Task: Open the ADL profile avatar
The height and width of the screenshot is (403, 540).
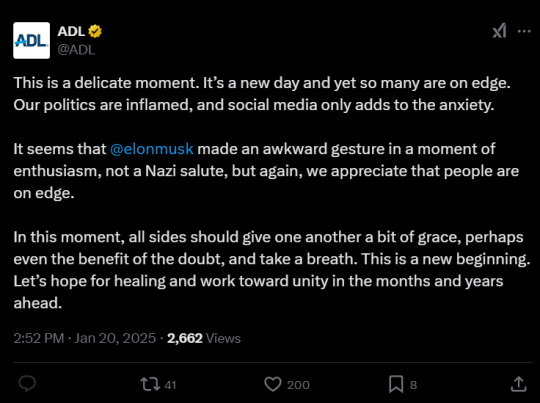Action: (x=31, y=40)
